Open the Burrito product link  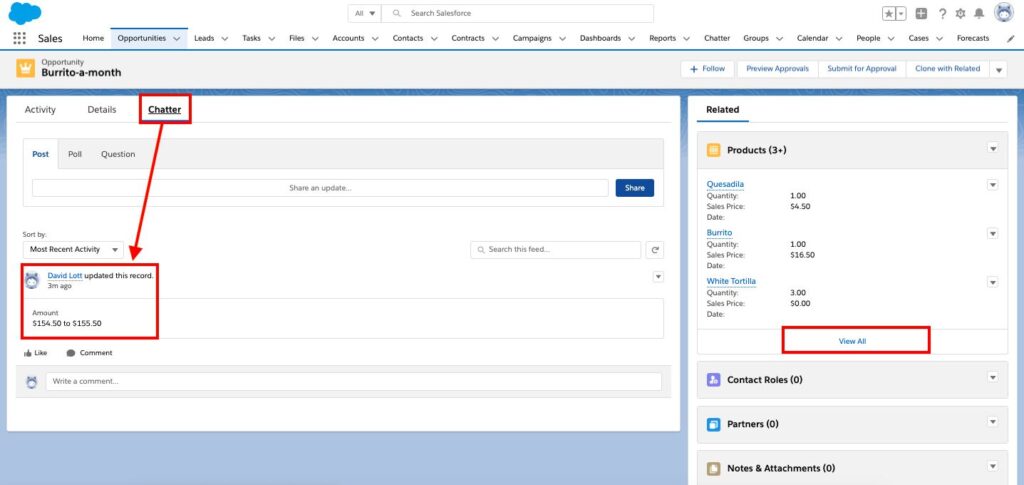719,232
